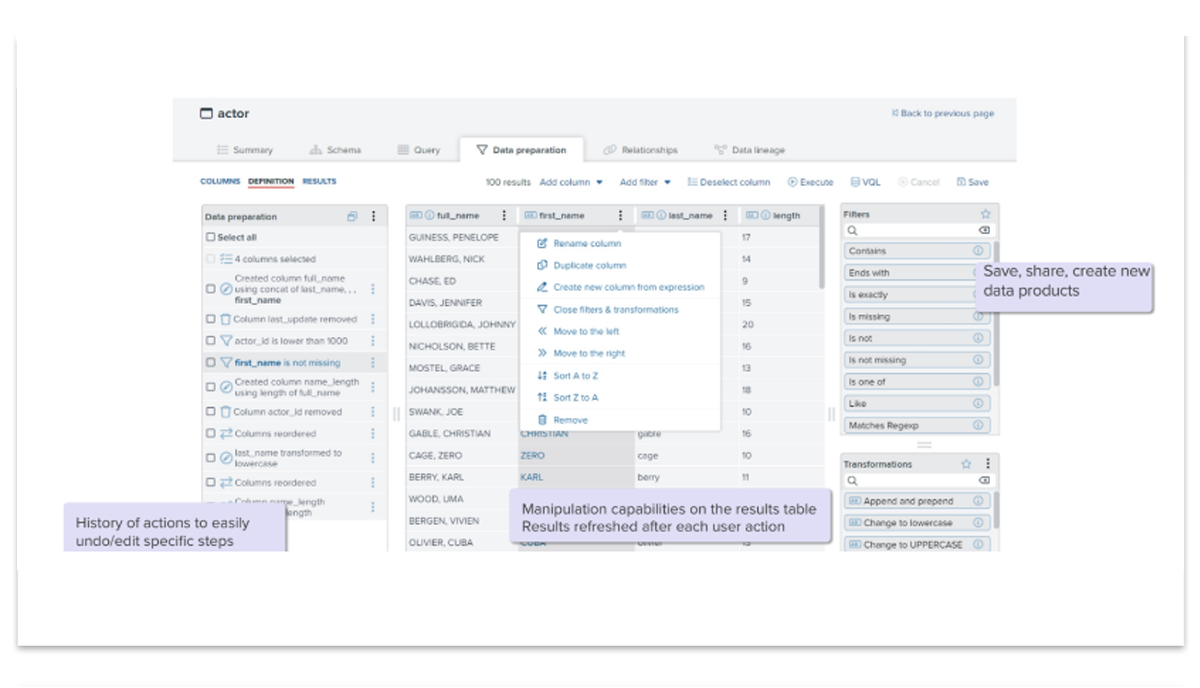Check the Select all checkbox
The width and height of the screenshot is (1200, 688).
point(211,237)
